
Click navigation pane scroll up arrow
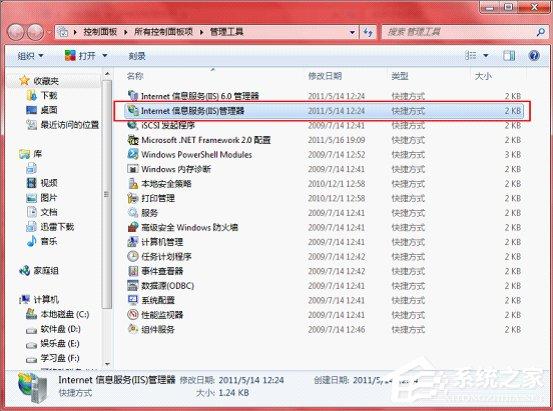coord(107,74)
